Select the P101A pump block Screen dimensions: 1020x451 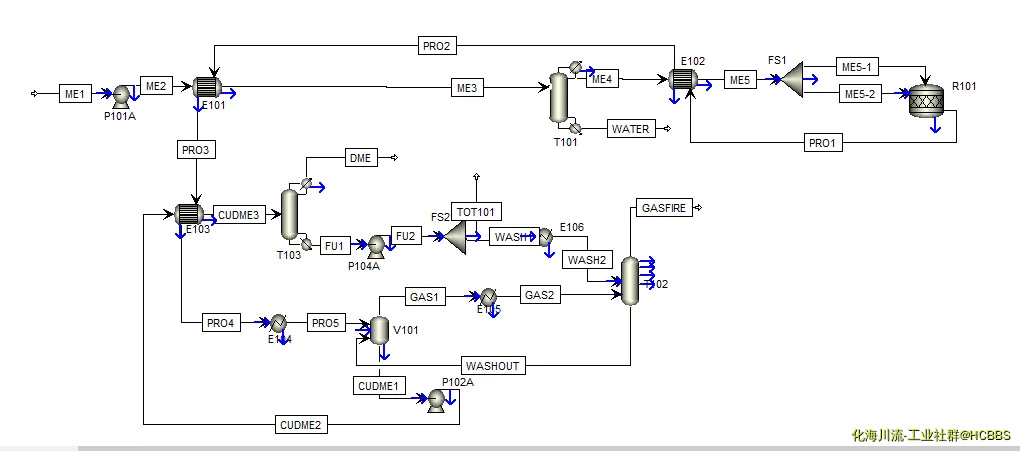click(x=122, y=96)
